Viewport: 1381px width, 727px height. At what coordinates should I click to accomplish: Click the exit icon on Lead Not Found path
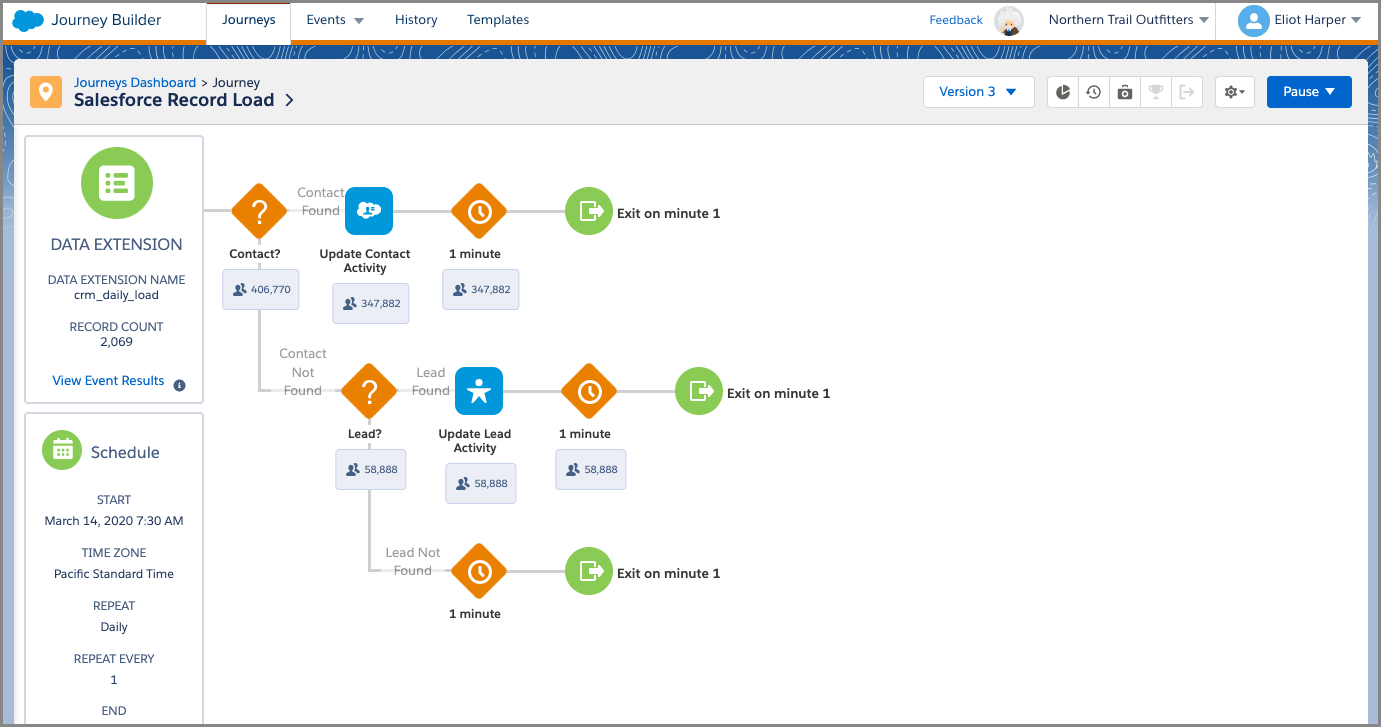(588, 572)
